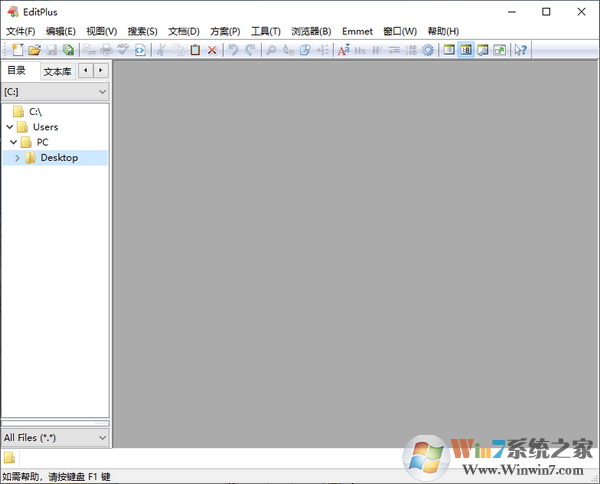Open the font Aa toolbar icon

[x=343, y=50]
